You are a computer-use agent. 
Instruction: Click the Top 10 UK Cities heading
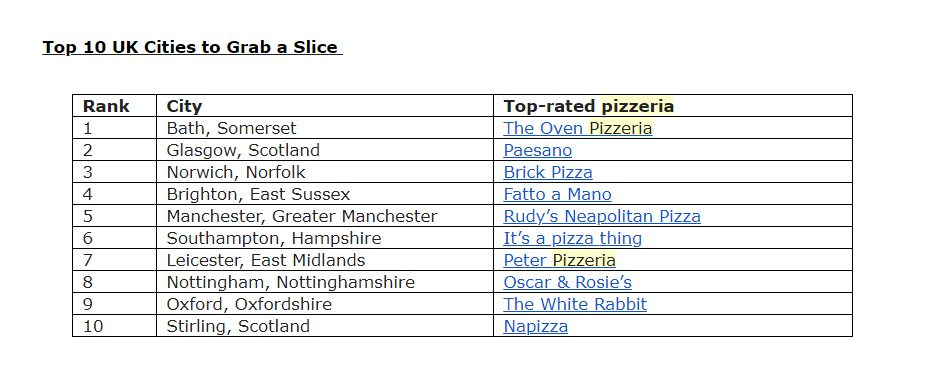[191, 48]
